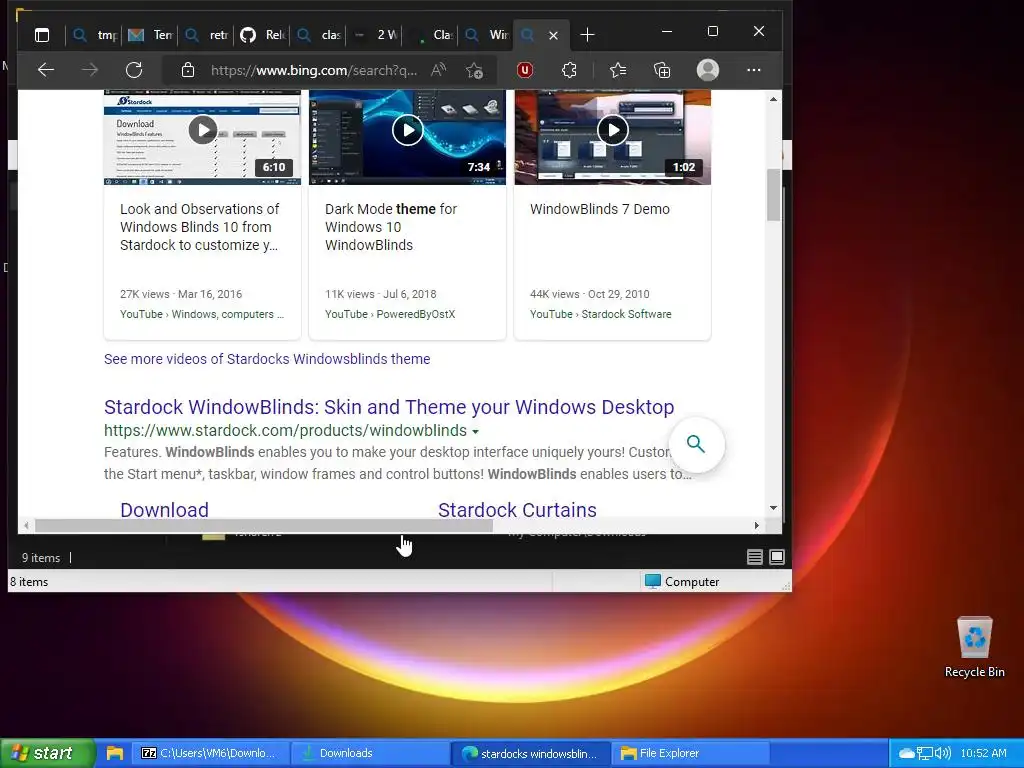Click the page scroll-up arrow
This screenshot has height=768, width=1024.
point(773,99)
